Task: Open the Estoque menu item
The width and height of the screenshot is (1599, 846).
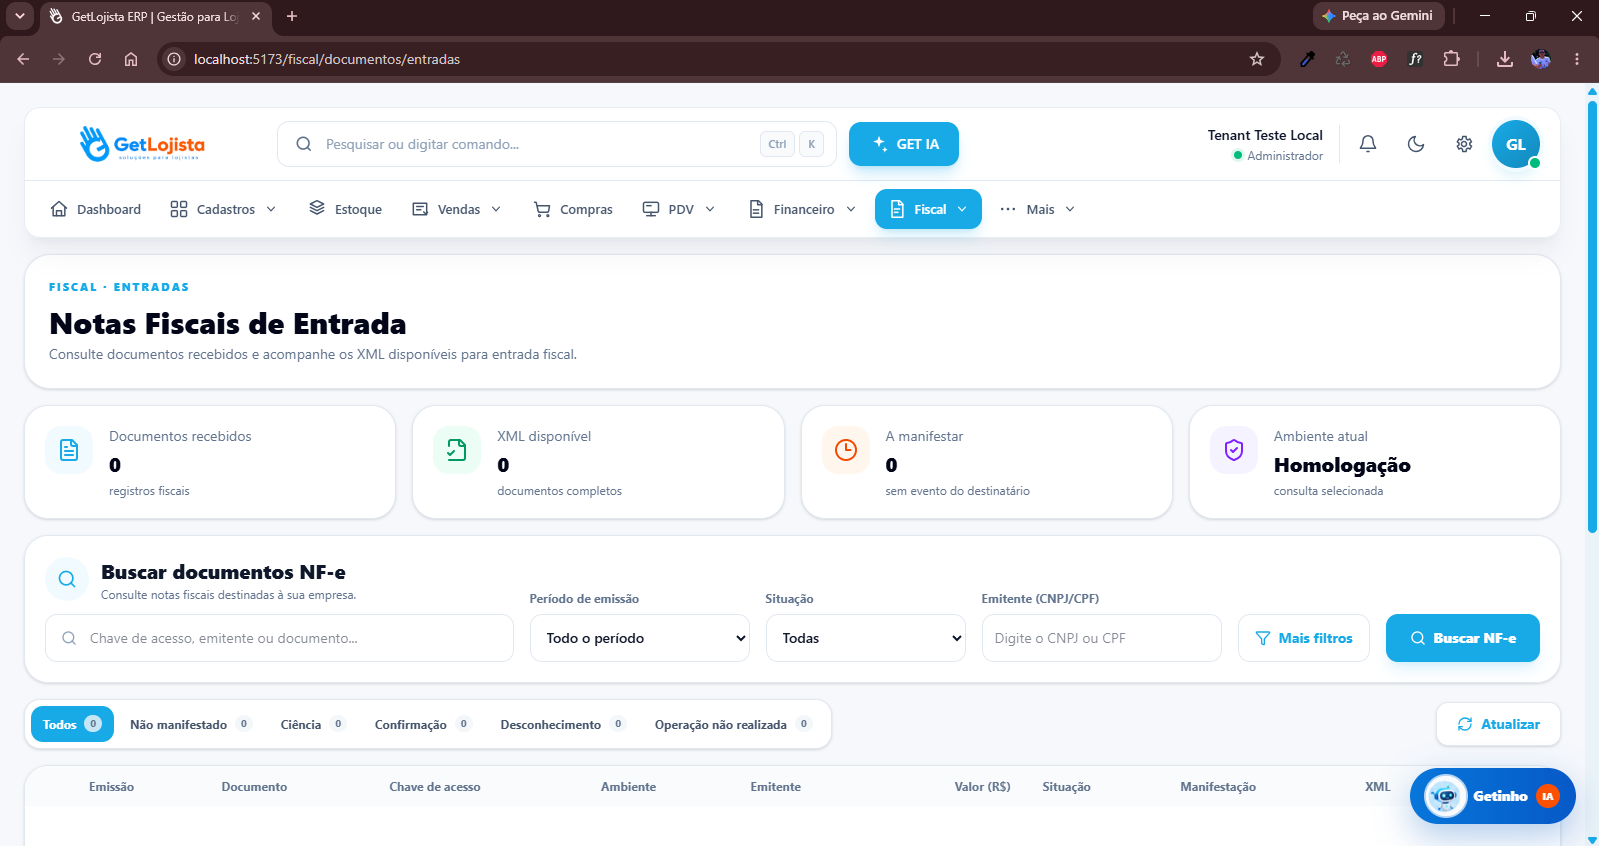Action: [x=346, y=209]
